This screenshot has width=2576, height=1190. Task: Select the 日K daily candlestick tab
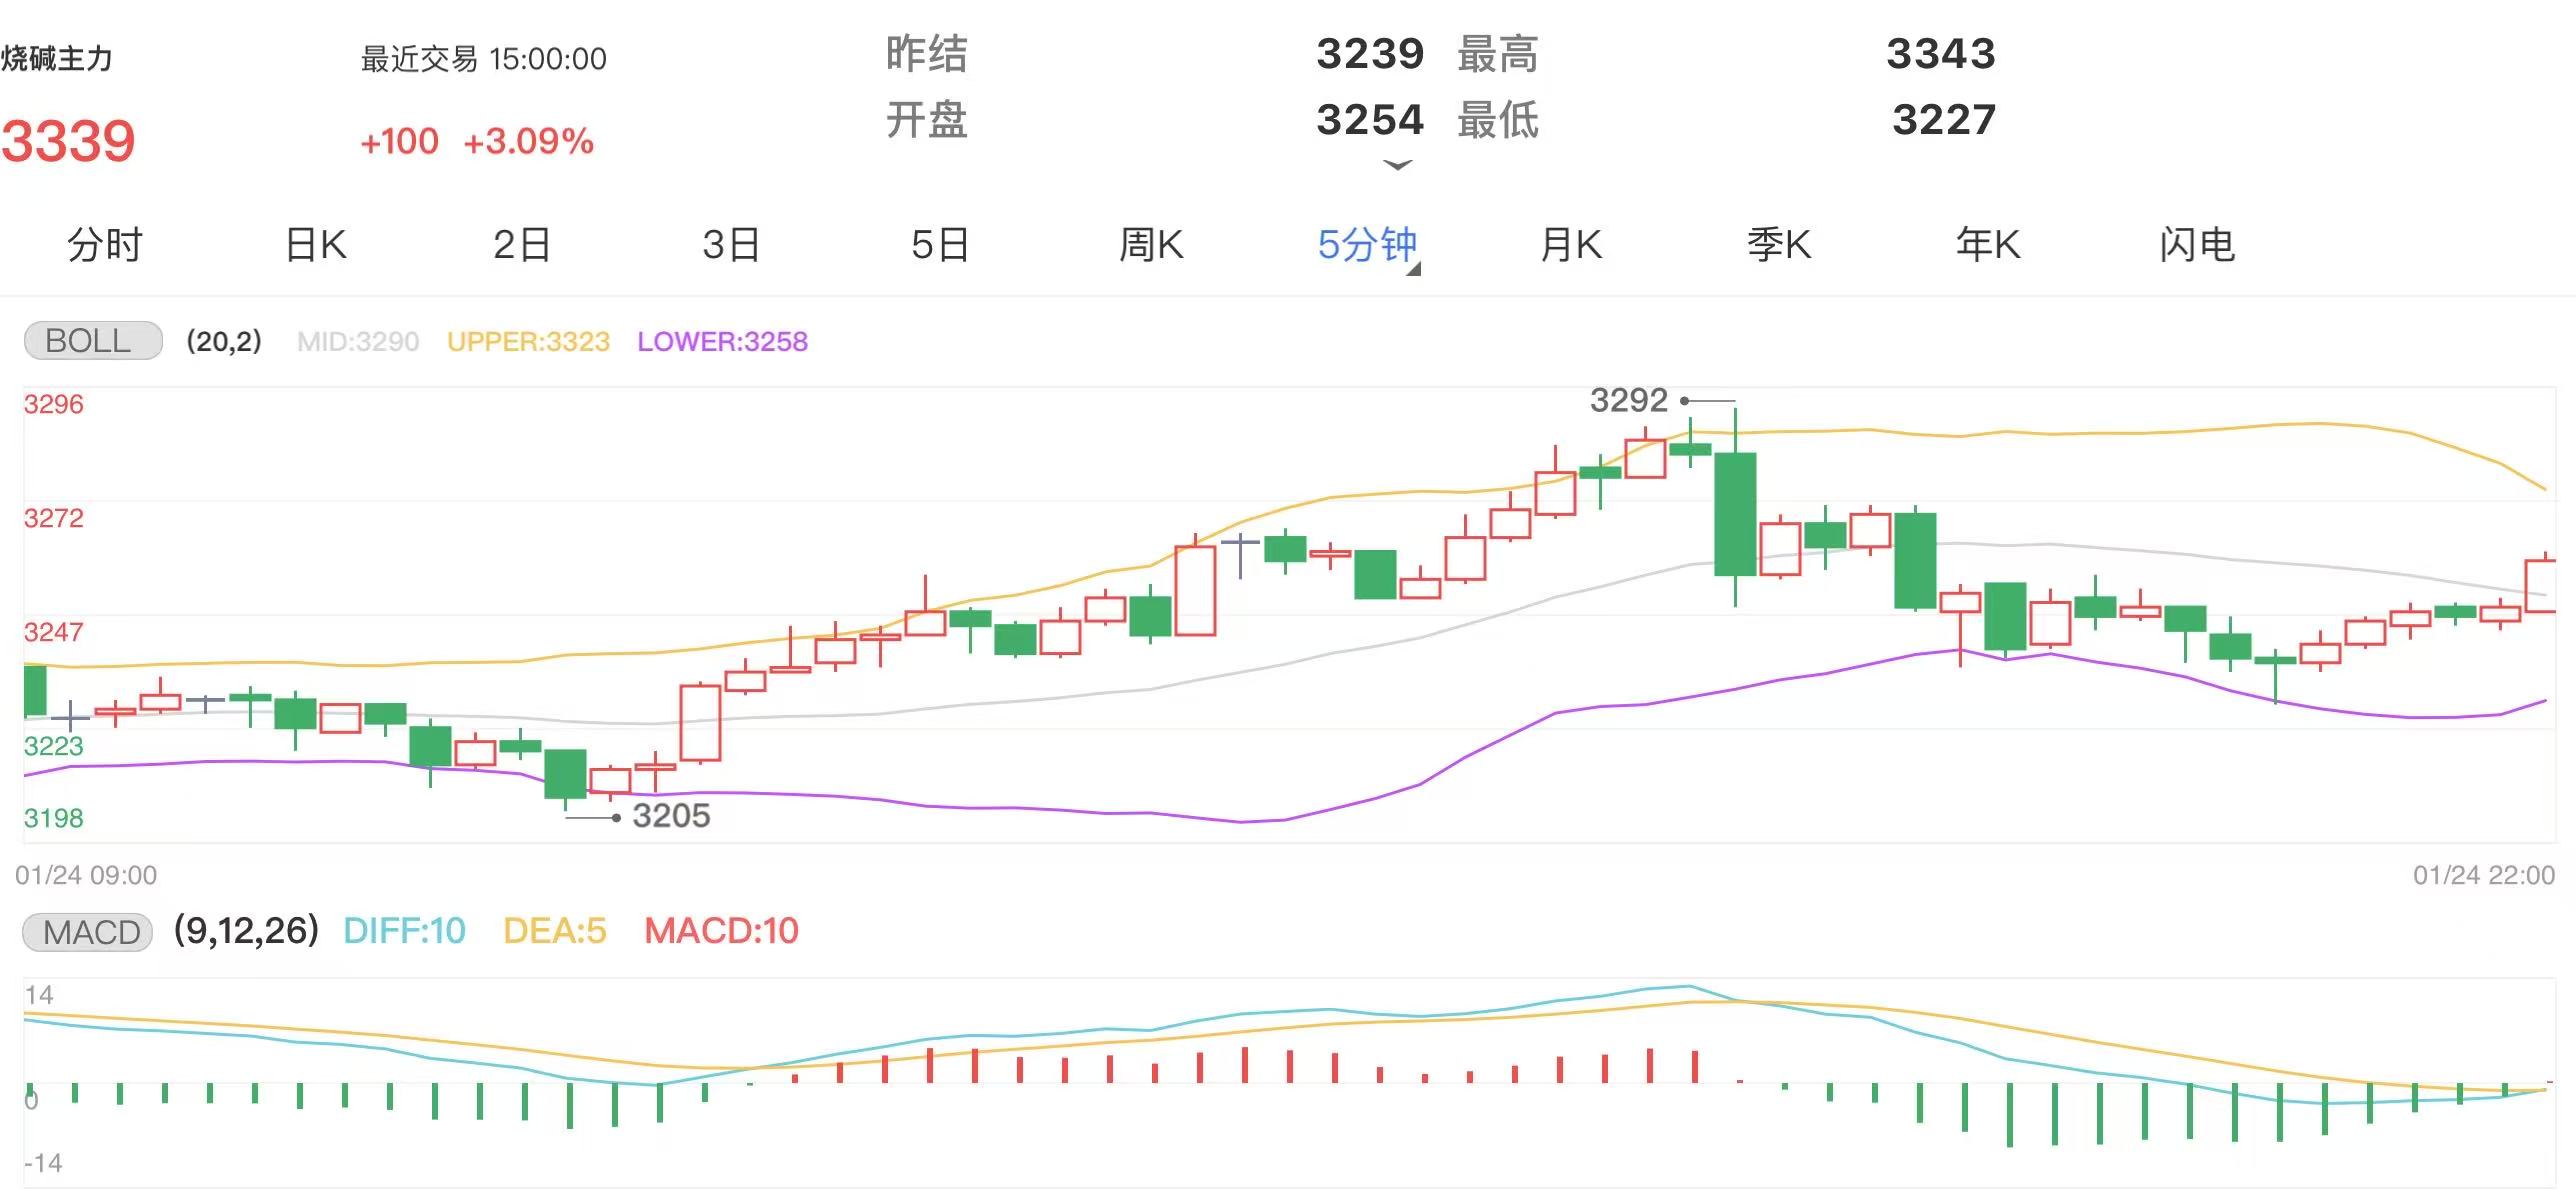[315, 245]
